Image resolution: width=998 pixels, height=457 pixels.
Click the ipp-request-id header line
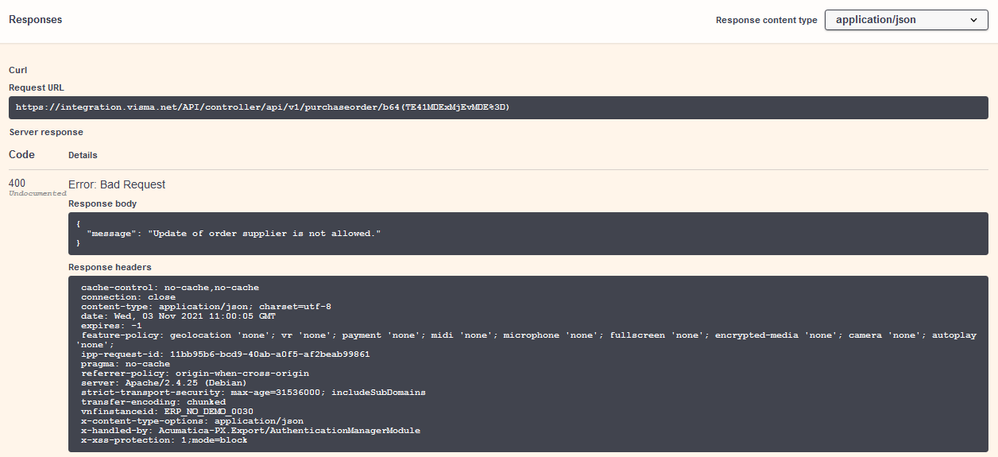click(x=225, y=354)
